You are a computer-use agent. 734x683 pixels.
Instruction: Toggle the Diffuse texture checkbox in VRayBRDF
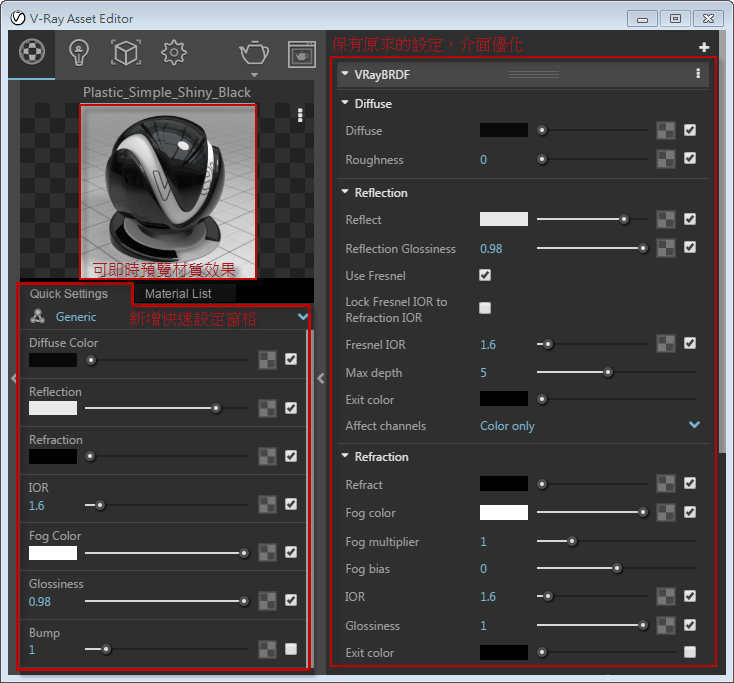tap(690, 130)
